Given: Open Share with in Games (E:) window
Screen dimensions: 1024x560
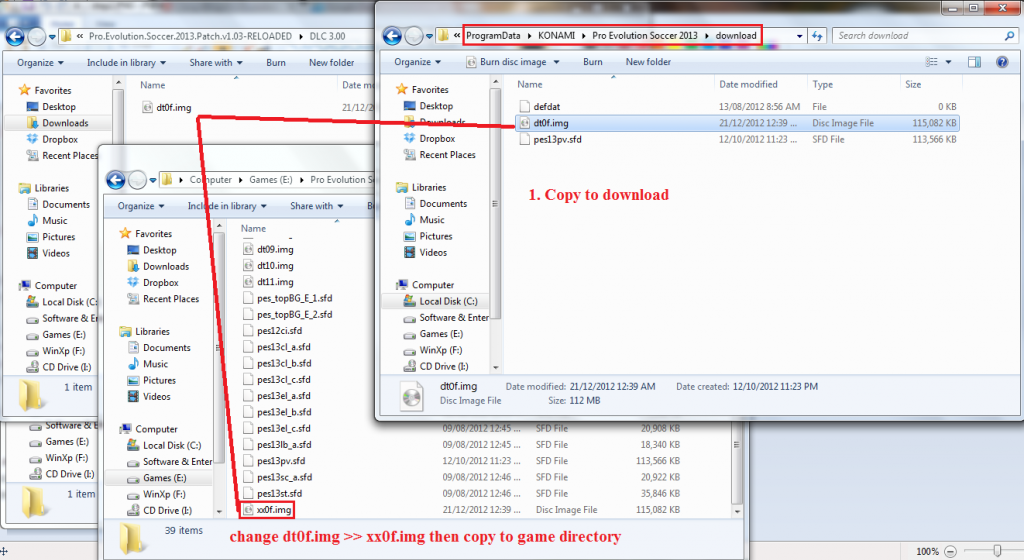Looking at the screenshot, I should 316,206.
